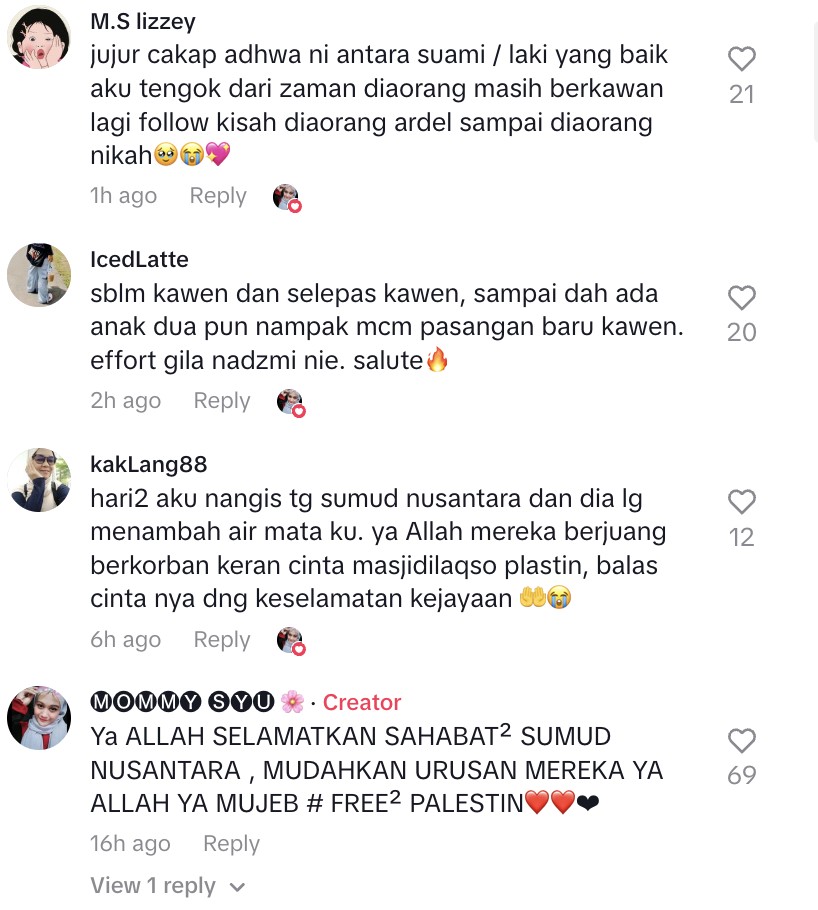The image size is (818, 910).
Task: Like M.S lizzey's comment
Action: tap(741, 59)
